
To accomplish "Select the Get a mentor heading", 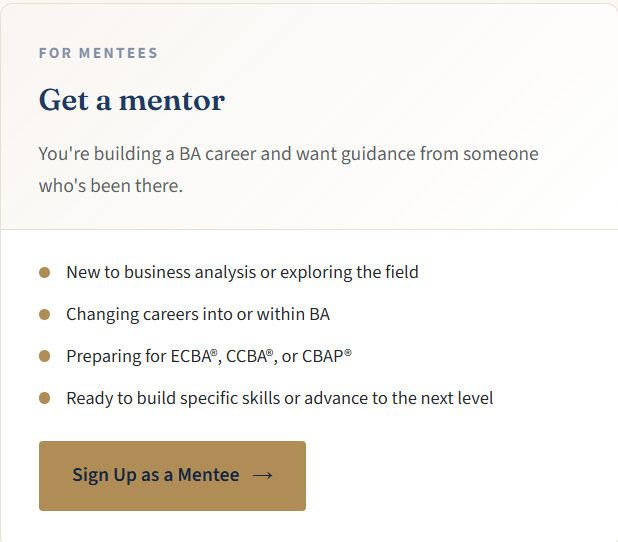I will pyautogui.click(x=132, y=100).
